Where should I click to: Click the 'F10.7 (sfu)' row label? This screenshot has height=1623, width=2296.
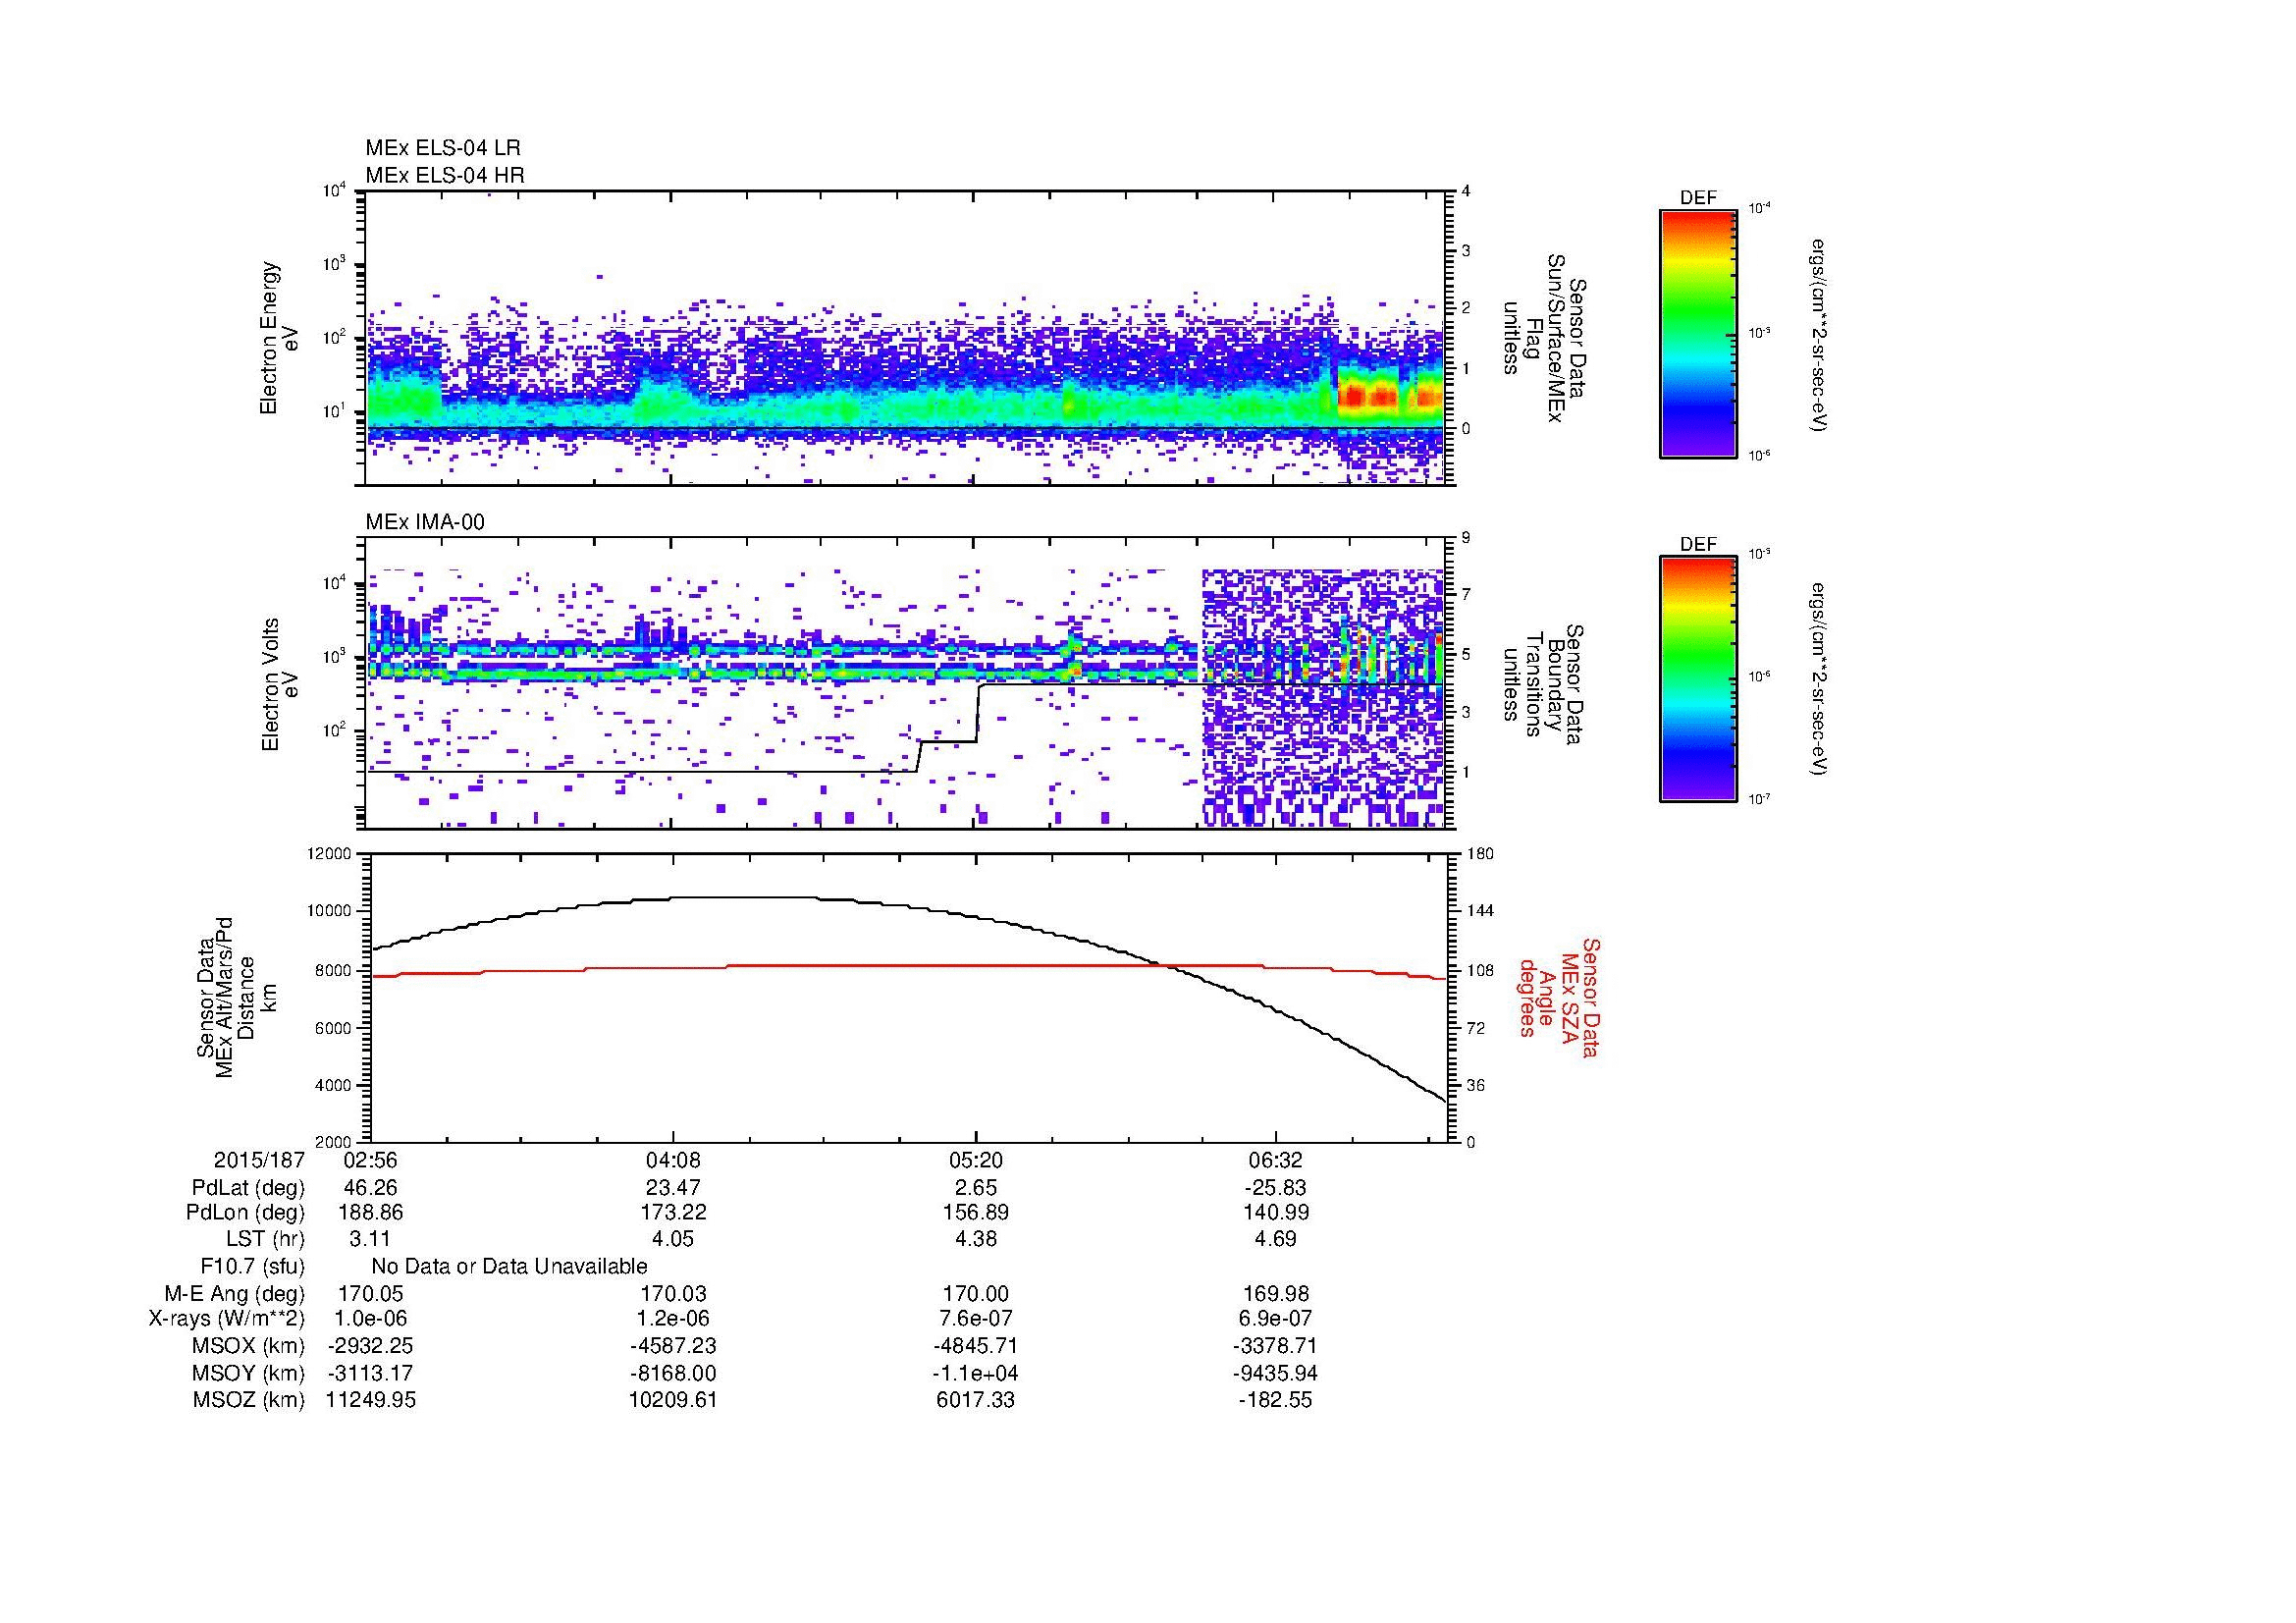[x=252, y=1267]
